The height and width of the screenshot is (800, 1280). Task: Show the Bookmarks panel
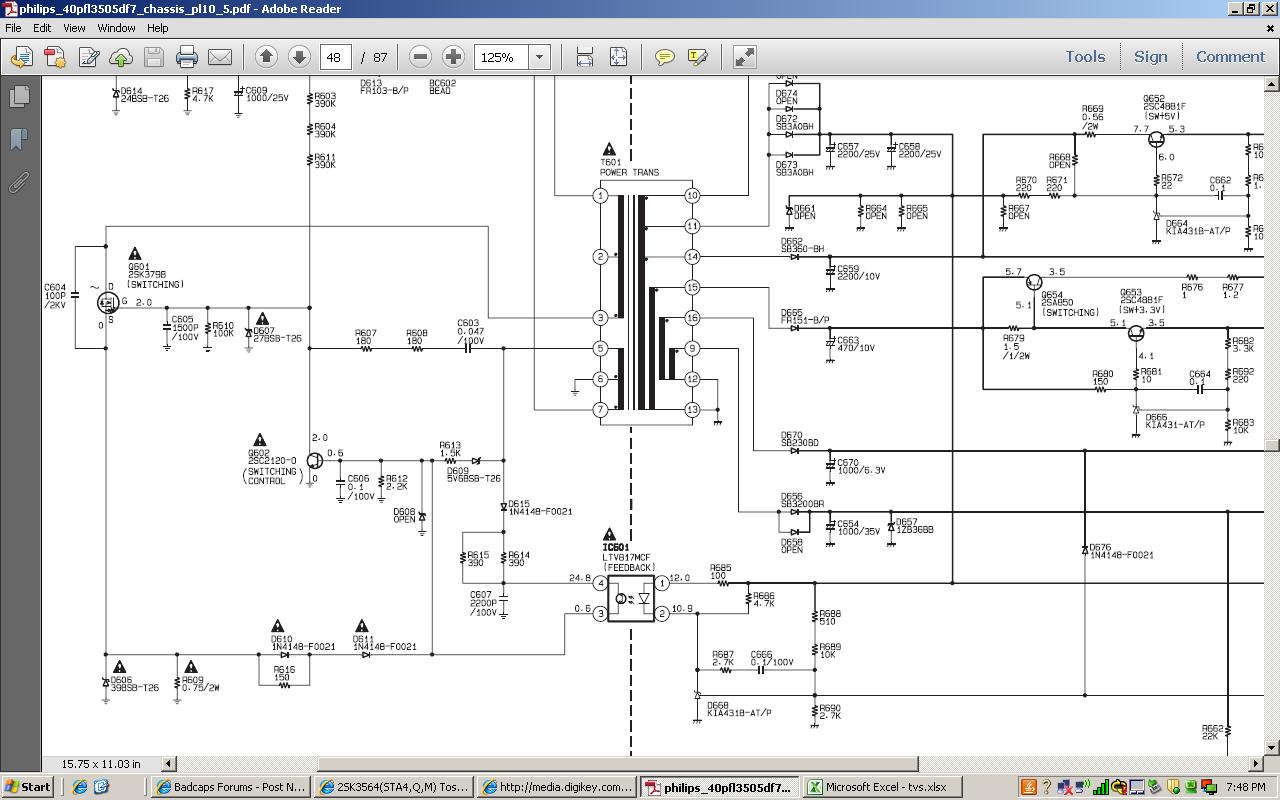click(19, 139)
